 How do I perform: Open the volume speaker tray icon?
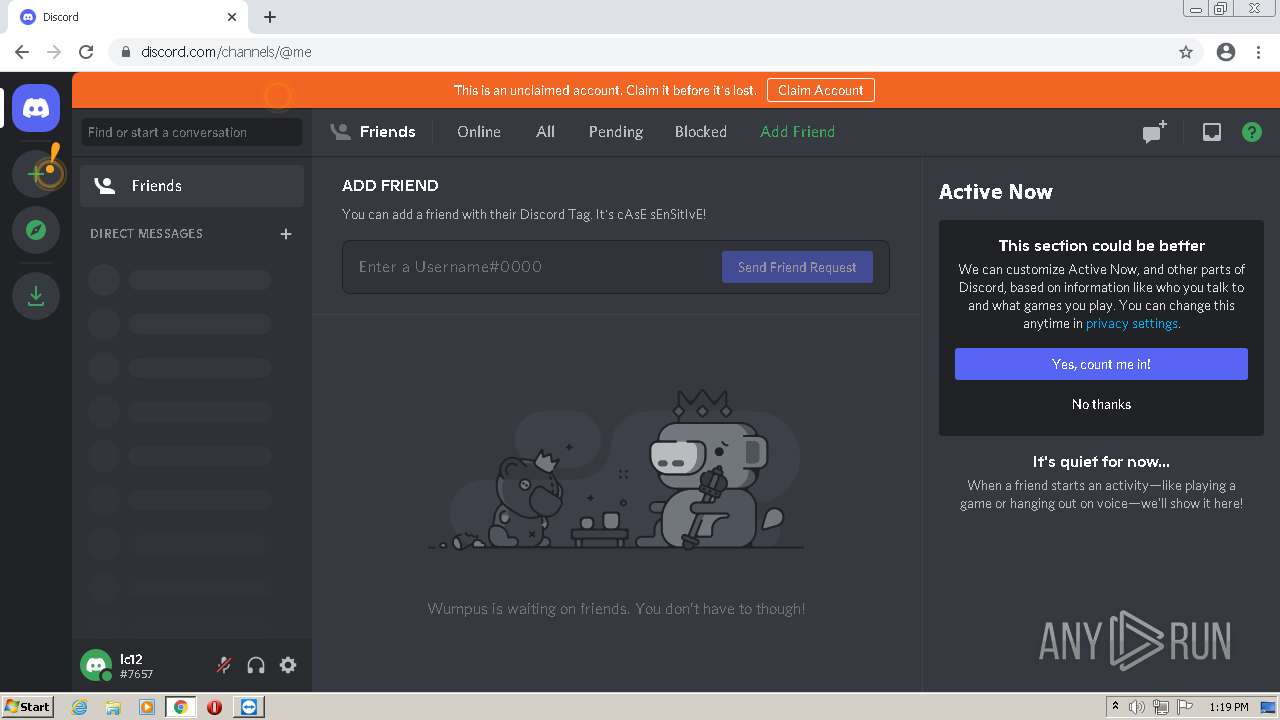click(1137, 707)
